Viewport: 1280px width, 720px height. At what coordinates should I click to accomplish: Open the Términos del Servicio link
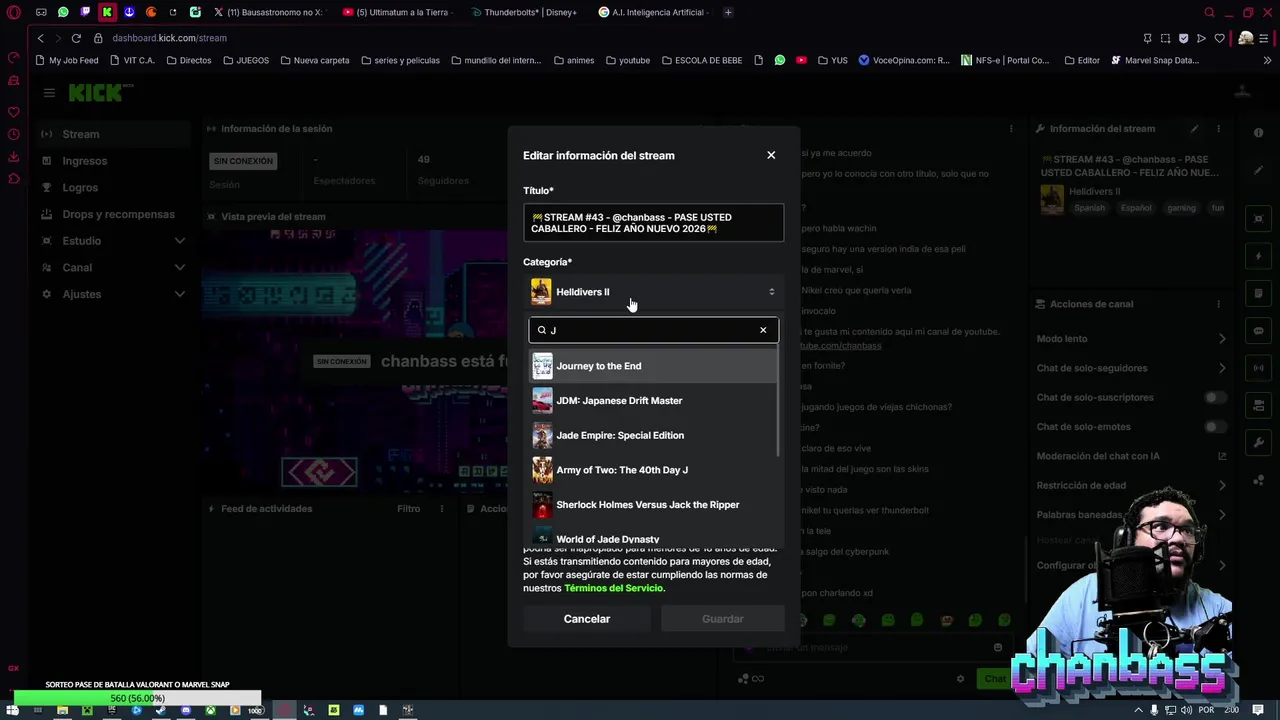pos(613,588)
